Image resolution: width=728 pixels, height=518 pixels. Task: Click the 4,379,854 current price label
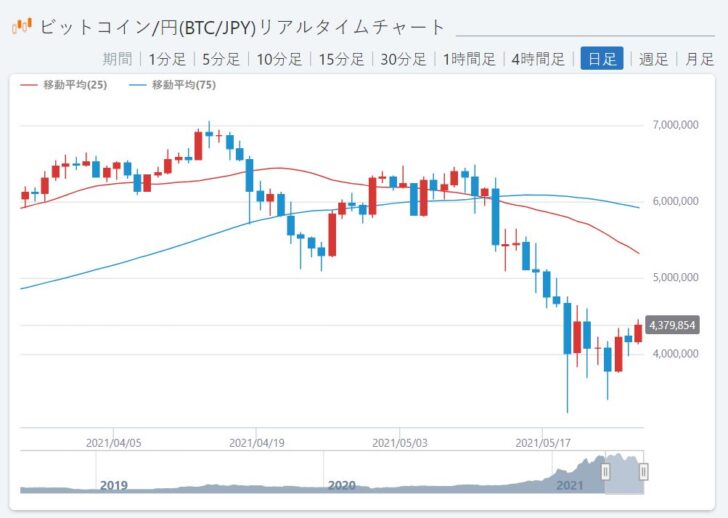[672, 325]
